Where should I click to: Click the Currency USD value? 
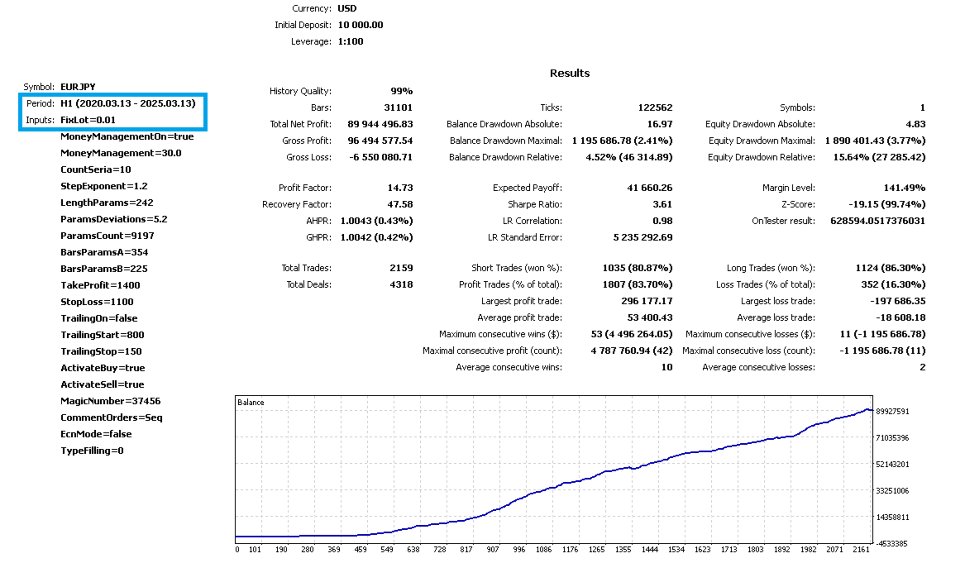(347, 9)
